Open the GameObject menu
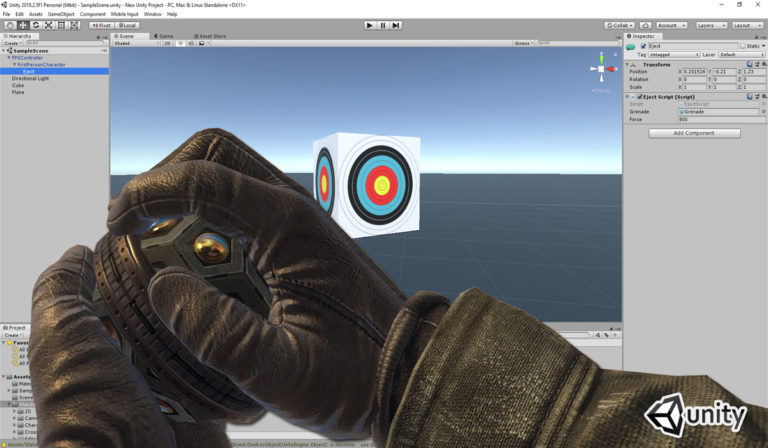768x448 pixels. coord(61,14)
